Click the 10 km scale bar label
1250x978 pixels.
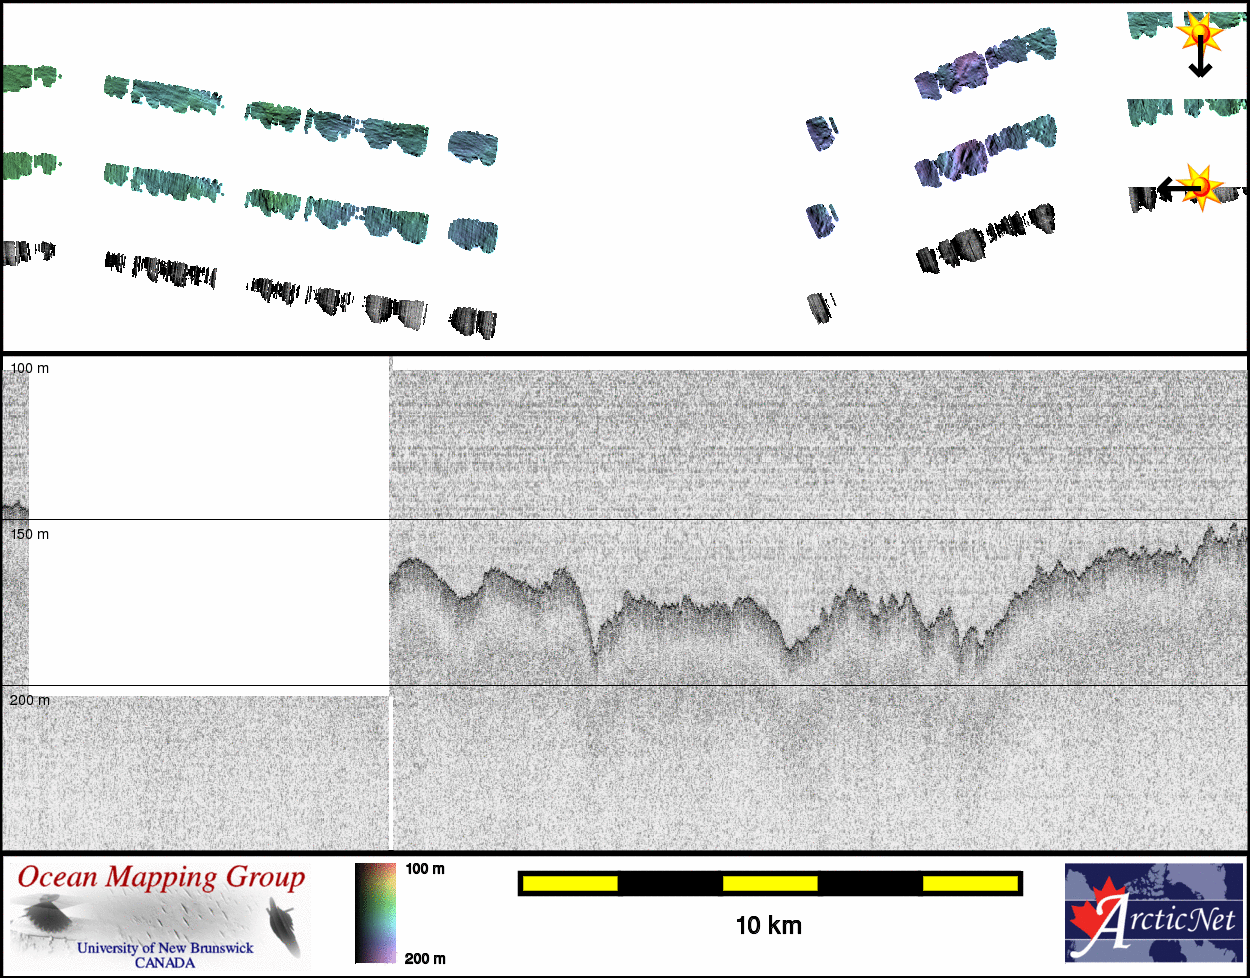click(768, 926)
